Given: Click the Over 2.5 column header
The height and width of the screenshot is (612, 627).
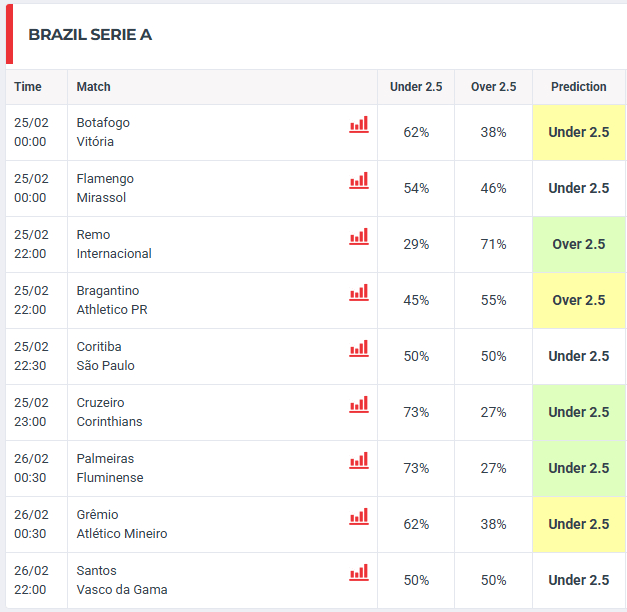Looking at the screenshot, I should [x=494, y=87].
